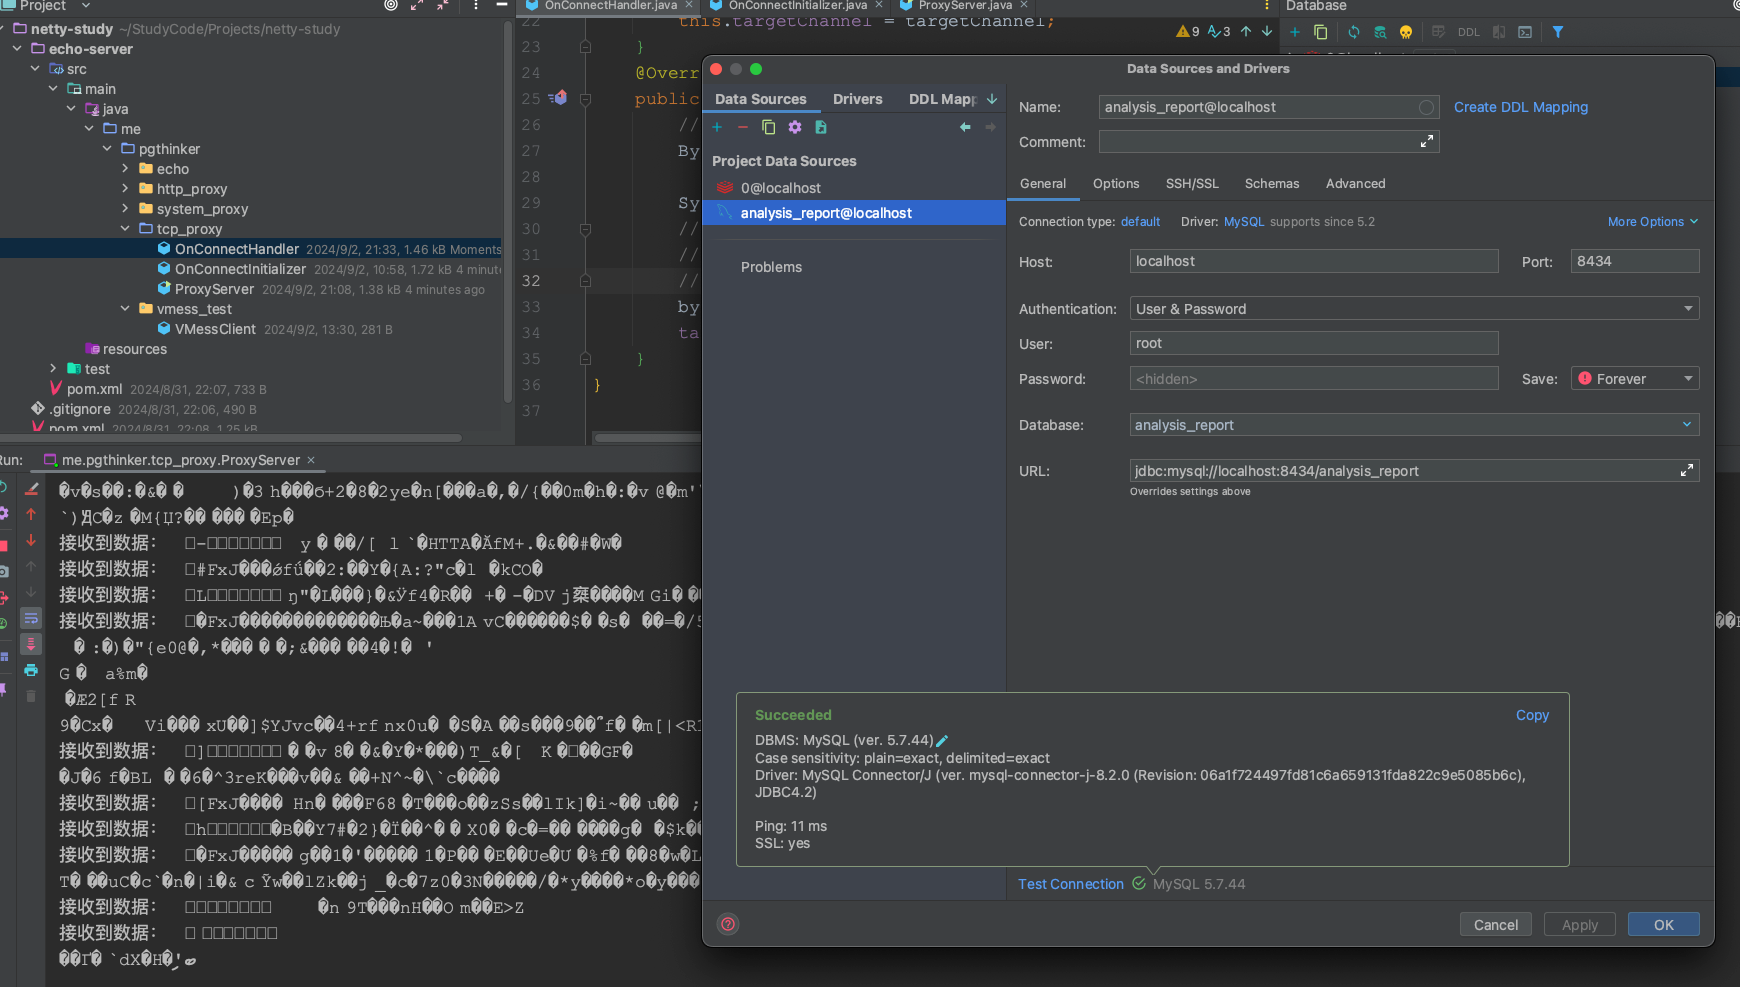This screenshot has width=1740, height=987.
Task: Open Authentication dropdown User & Password
Action: point(1414,309)
